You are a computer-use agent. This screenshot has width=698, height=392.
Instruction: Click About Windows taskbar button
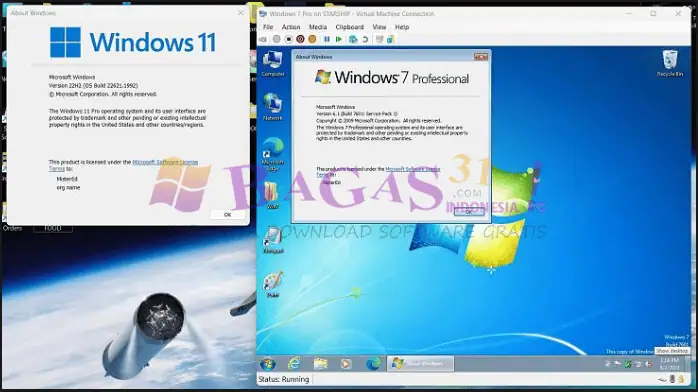420,364
